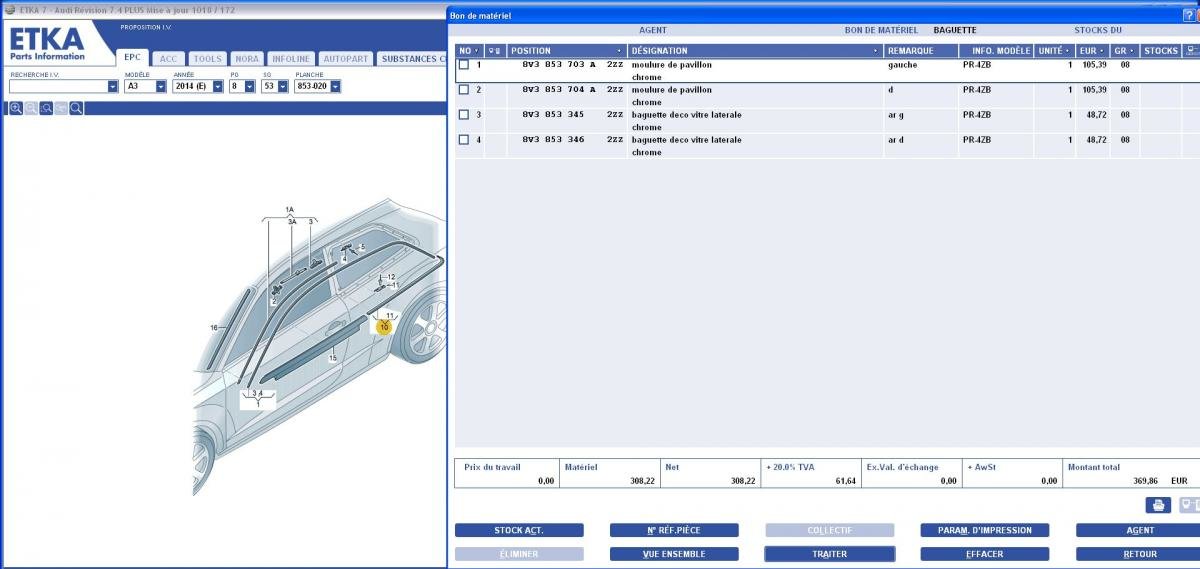Sort by the EUR column header
1200x569 pixels.
coord(1091,51)
